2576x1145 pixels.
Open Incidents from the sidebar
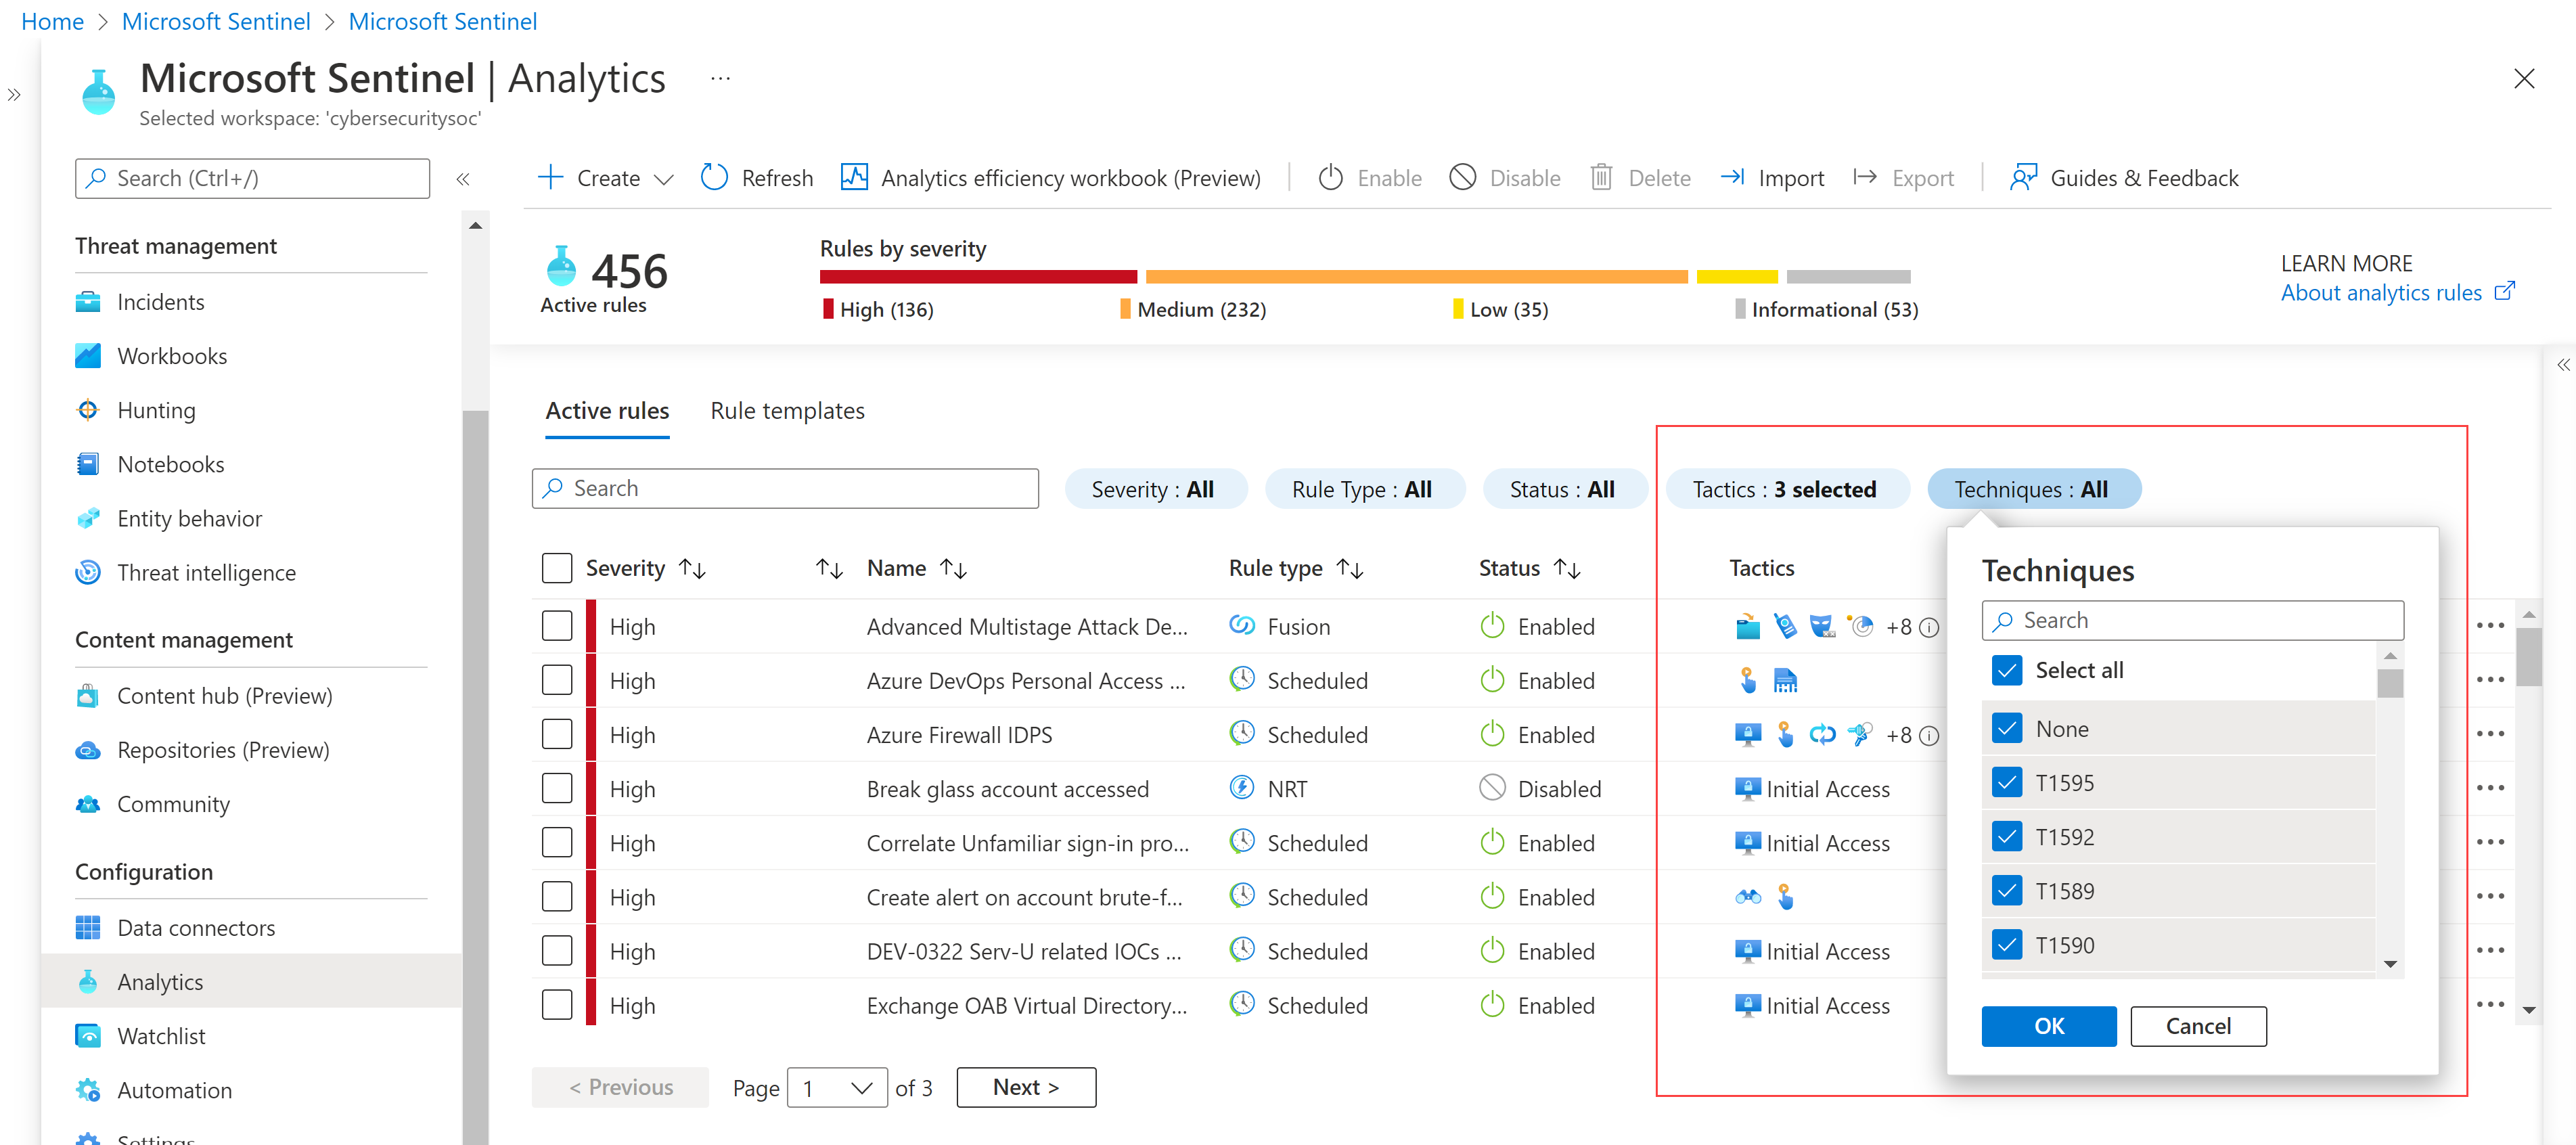pyautogui.click(x=160, y=302)
